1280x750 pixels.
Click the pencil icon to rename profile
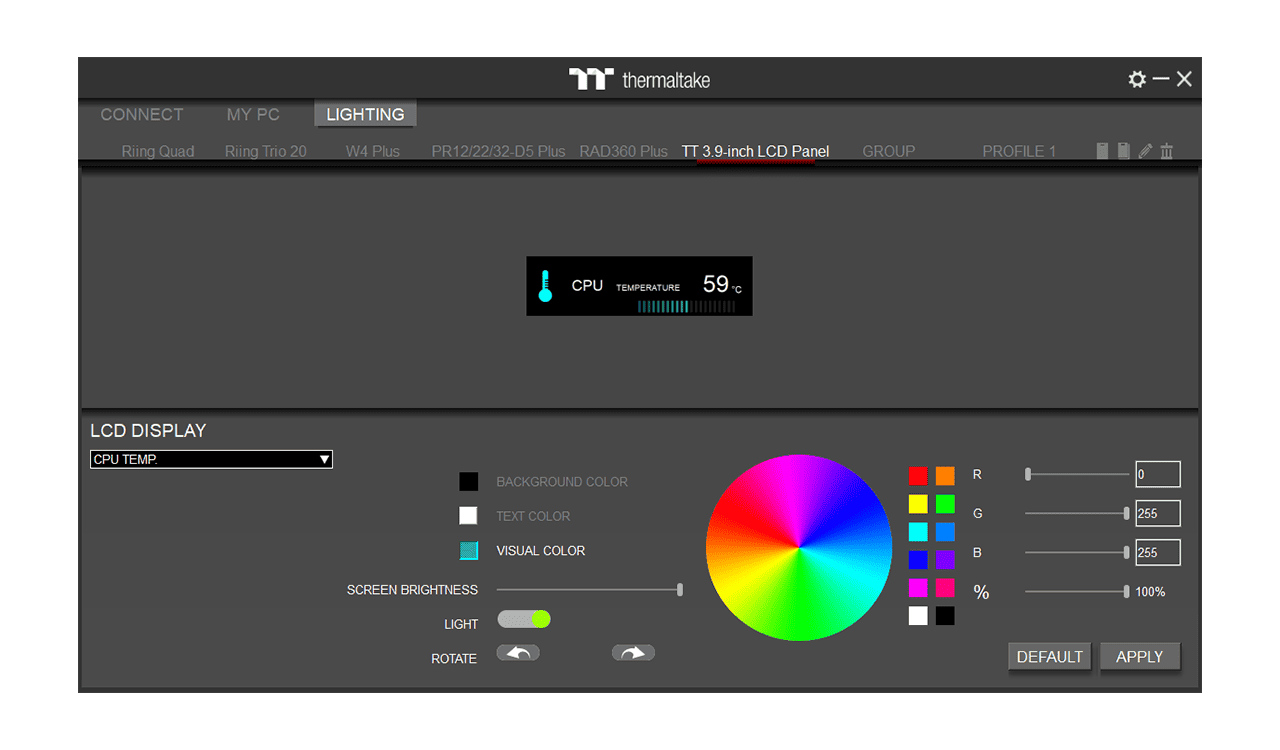(x=1145, y=151)
